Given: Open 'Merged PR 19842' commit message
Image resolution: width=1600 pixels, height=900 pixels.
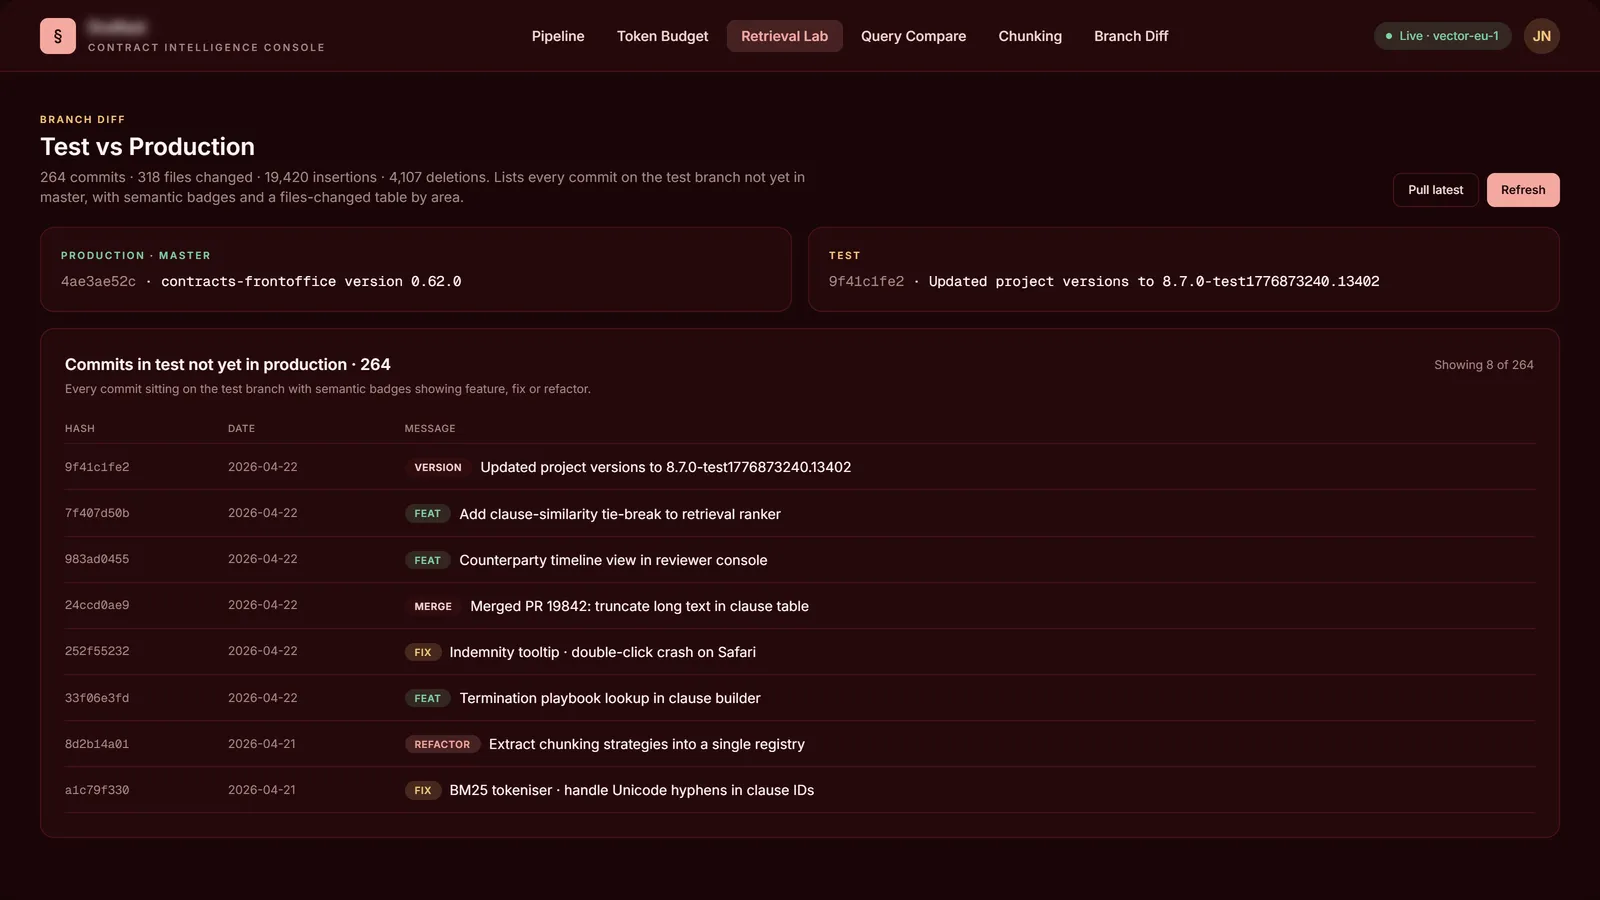Looking at the screenshot, I should 639,606.
